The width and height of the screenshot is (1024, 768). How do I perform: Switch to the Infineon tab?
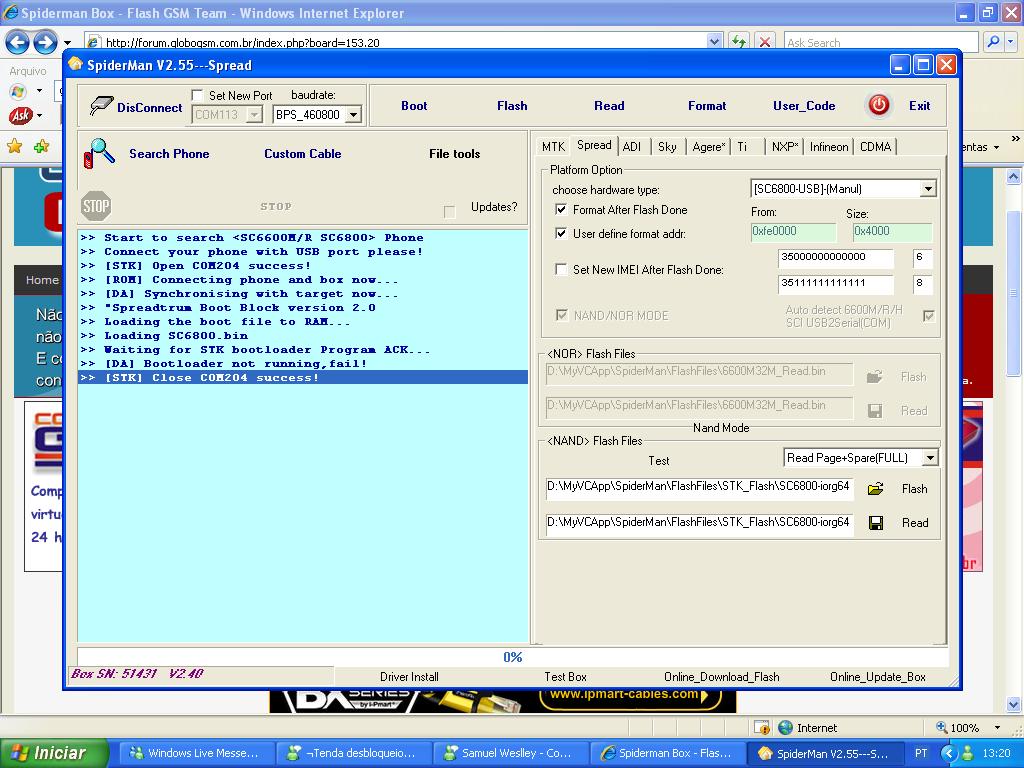(829, 147)
